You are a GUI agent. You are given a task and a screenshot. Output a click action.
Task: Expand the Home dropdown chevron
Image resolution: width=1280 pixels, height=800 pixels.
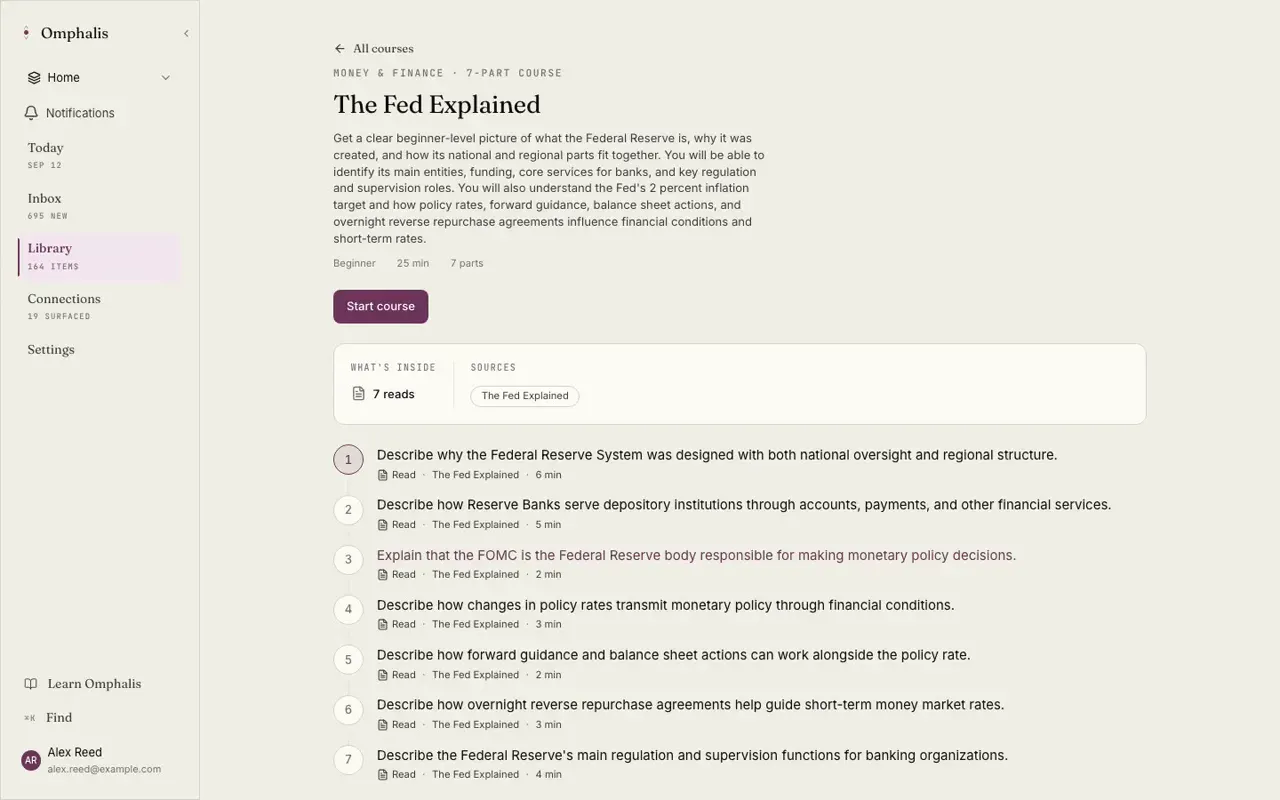click(x=166, y=77)
